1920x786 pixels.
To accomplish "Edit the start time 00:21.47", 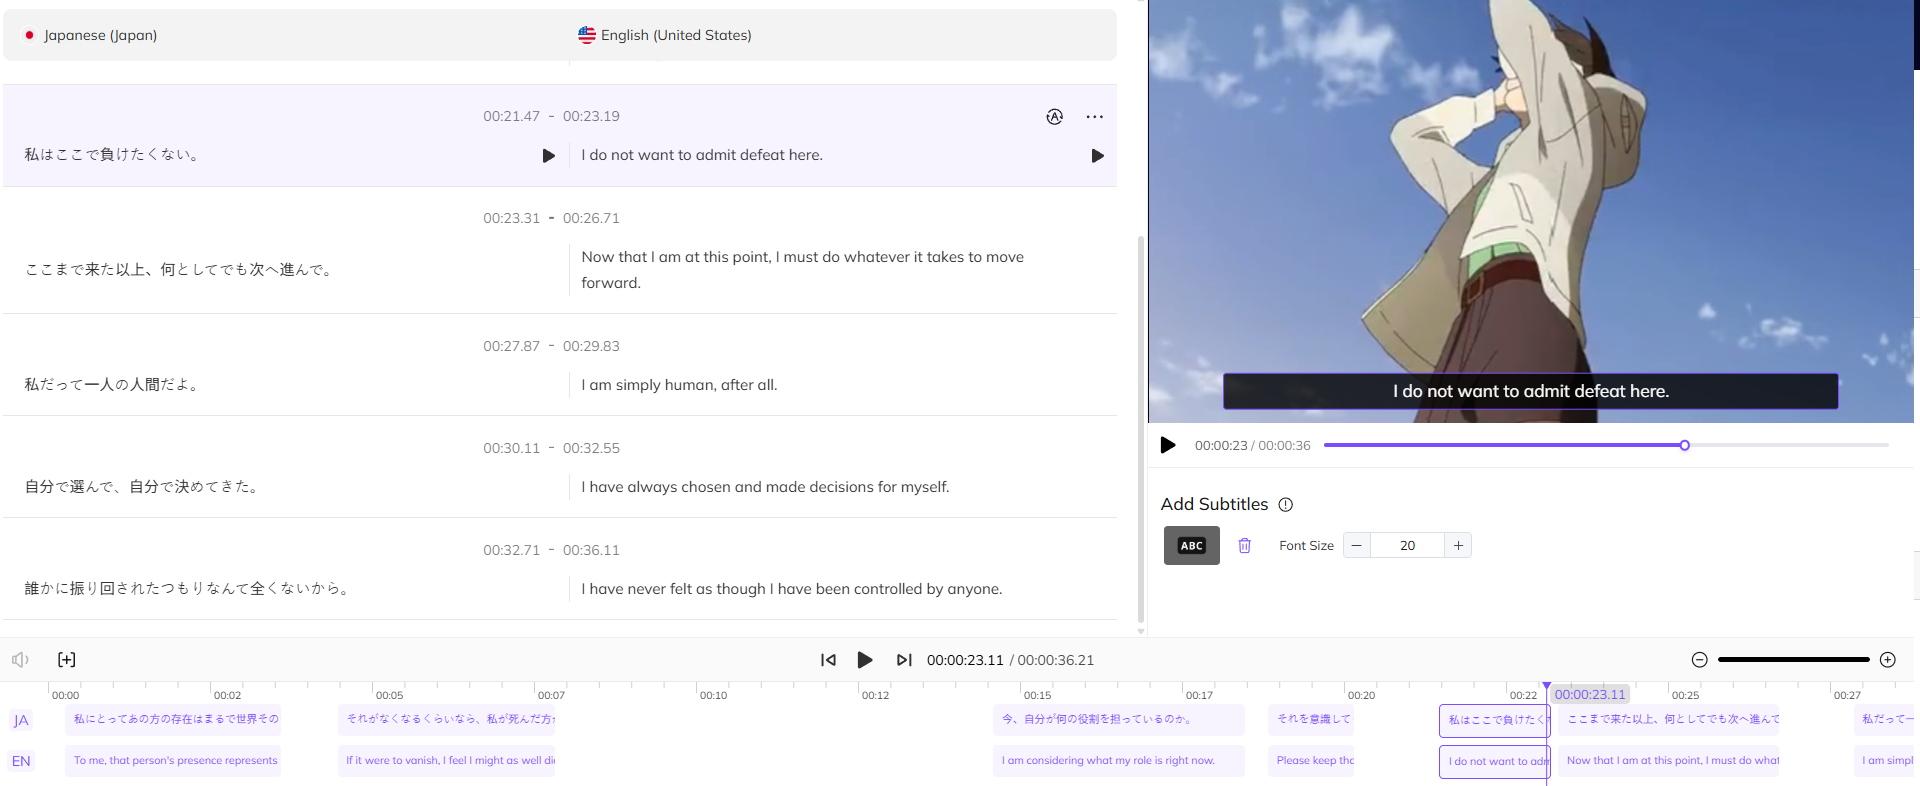I will (511, 116).
